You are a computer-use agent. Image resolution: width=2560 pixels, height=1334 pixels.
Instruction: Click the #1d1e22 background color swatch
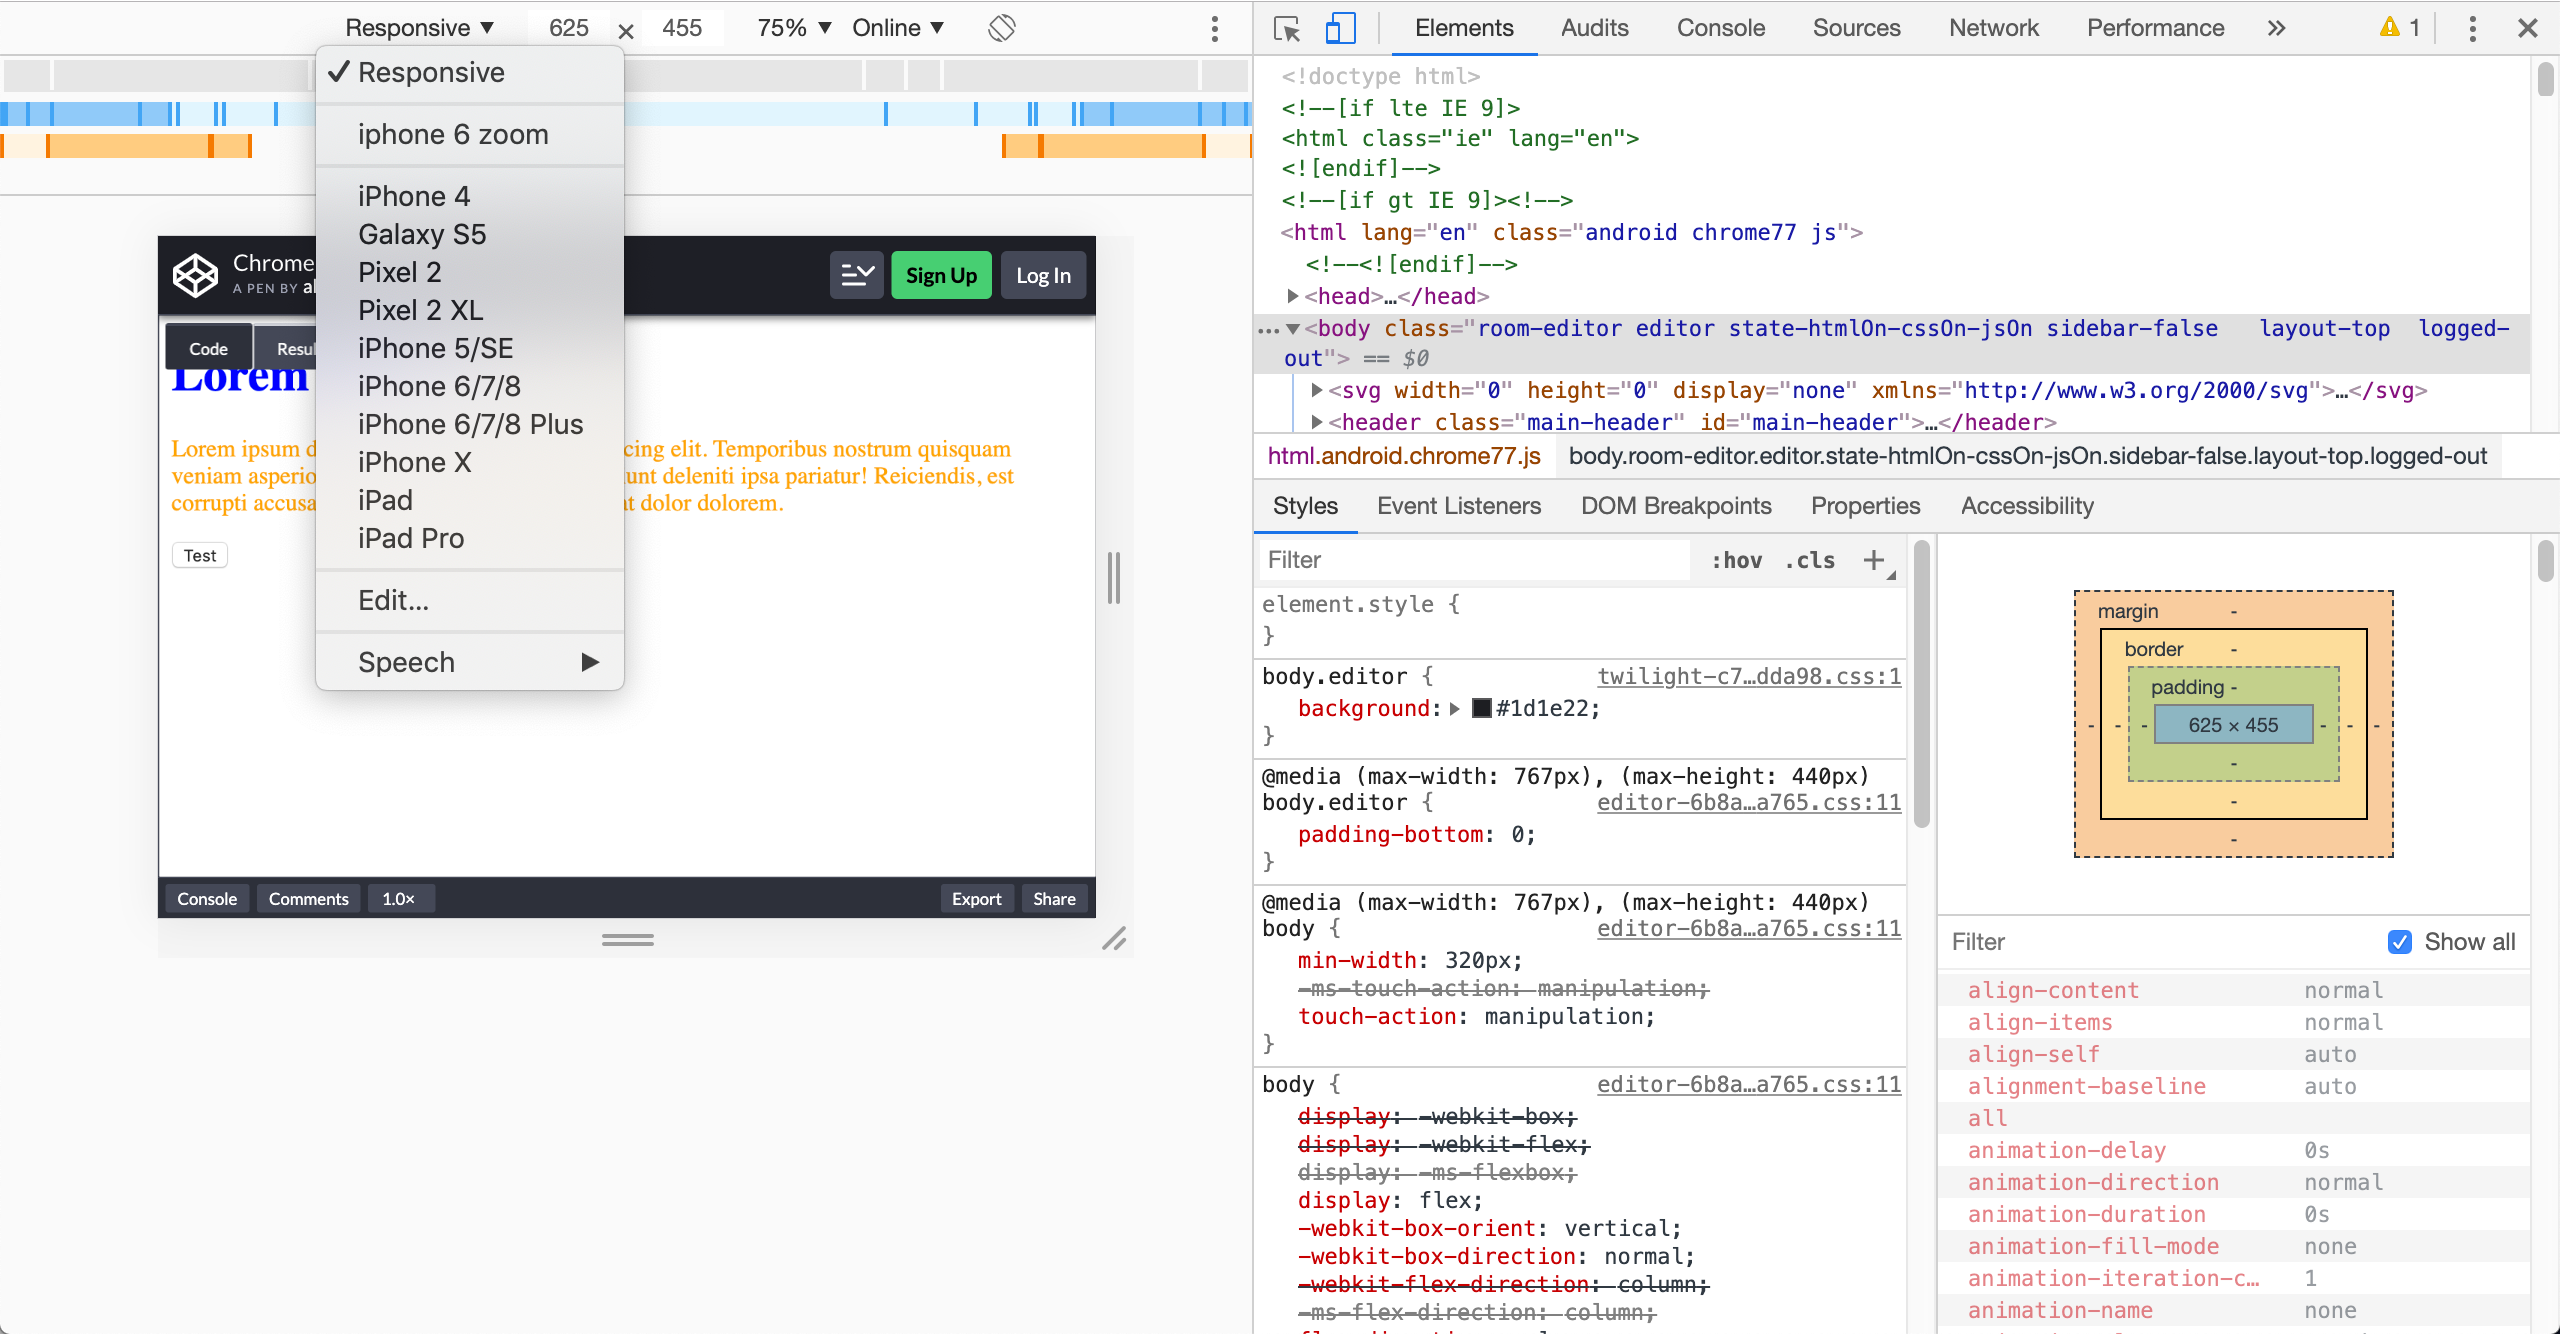1482,708
